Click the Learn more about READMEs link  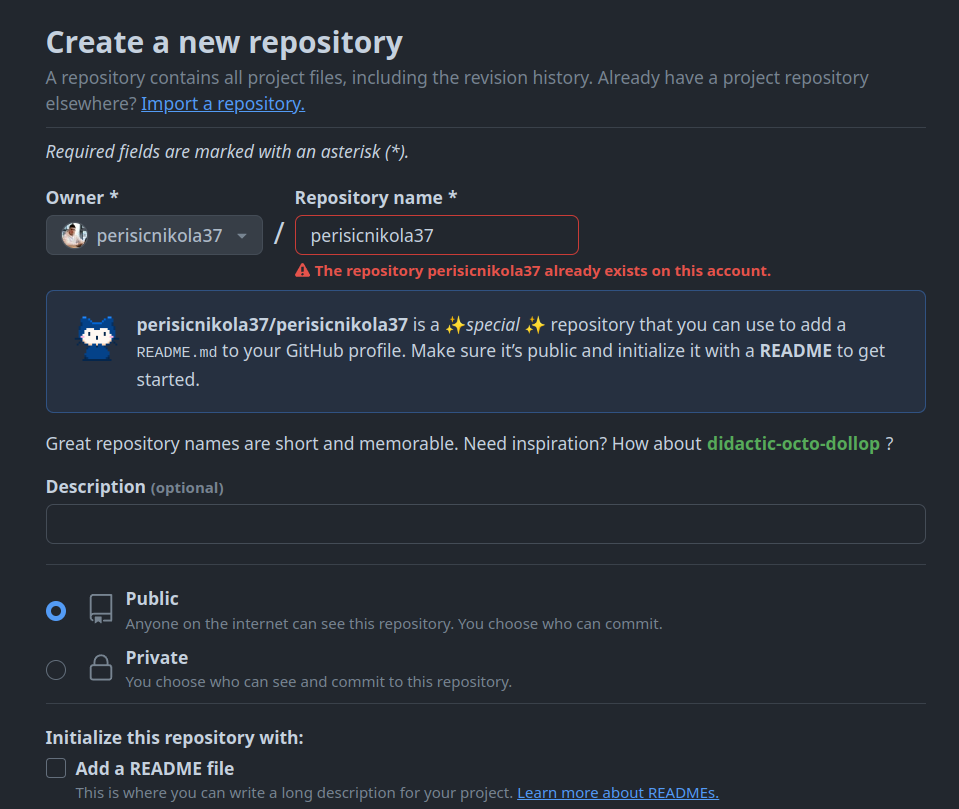[x=617, y=792]
